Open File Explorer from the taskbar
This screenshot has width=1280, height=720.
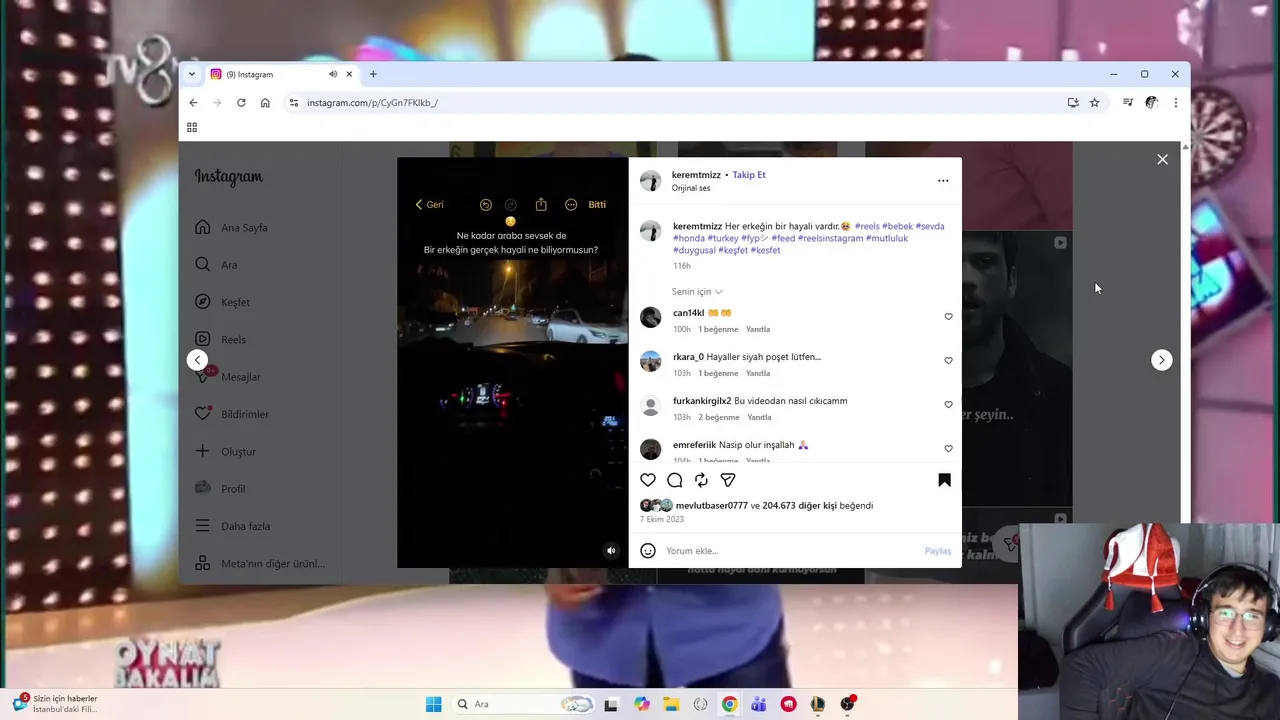[x=671, y=704]
